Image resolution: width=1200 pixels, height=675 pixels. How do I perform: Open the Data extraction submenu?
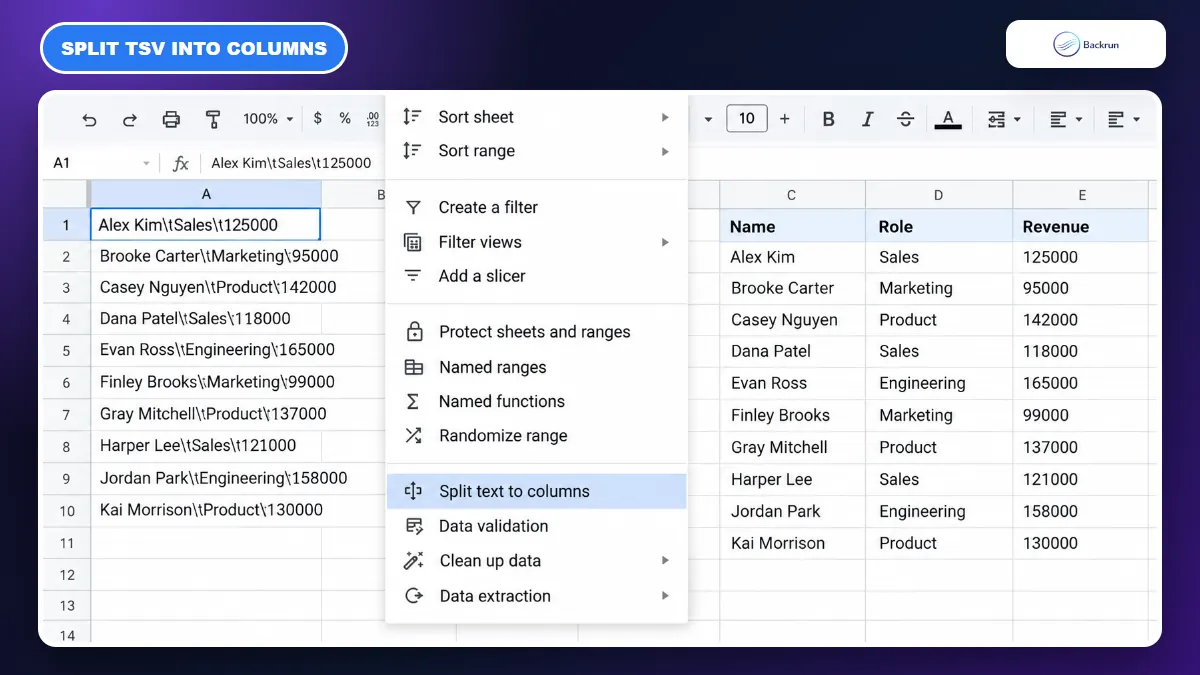point(536,596)
